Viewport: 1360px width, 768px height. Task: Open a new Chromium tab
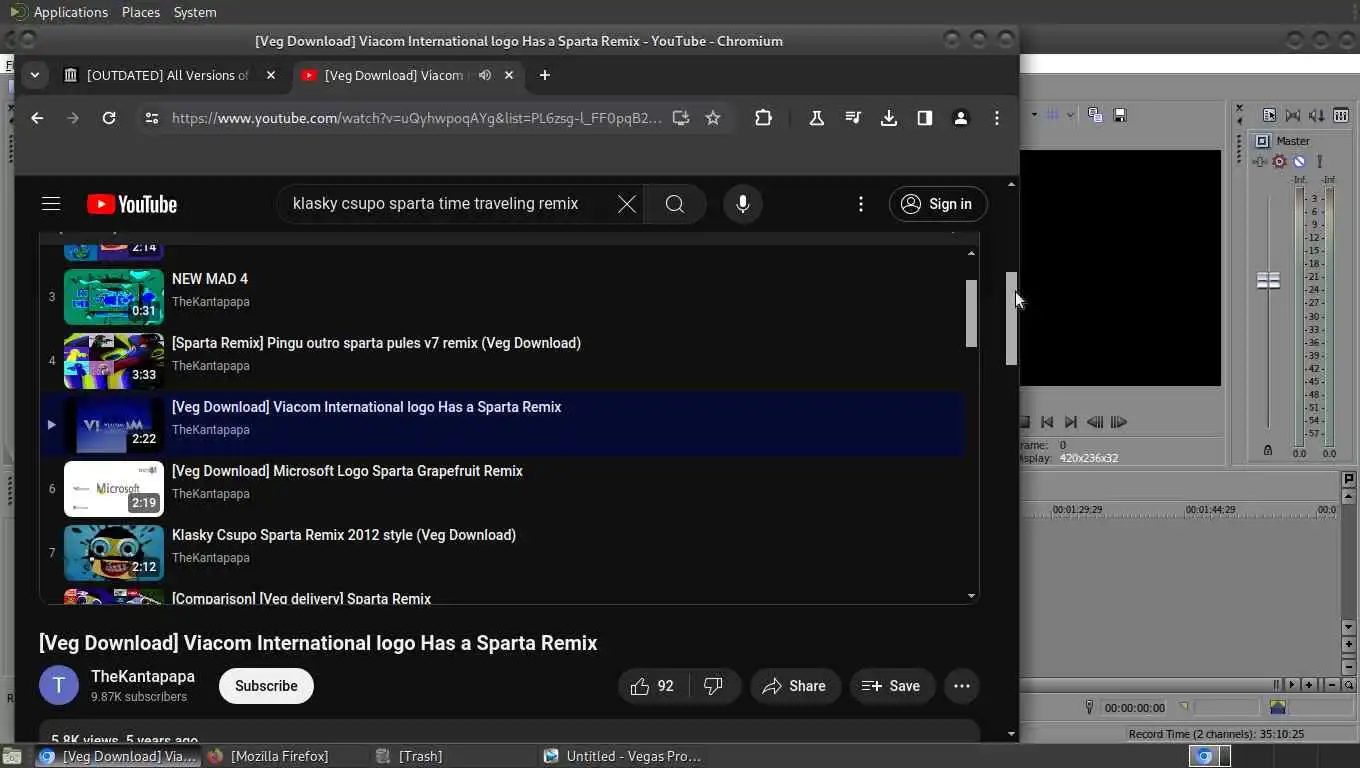(545, 75)
